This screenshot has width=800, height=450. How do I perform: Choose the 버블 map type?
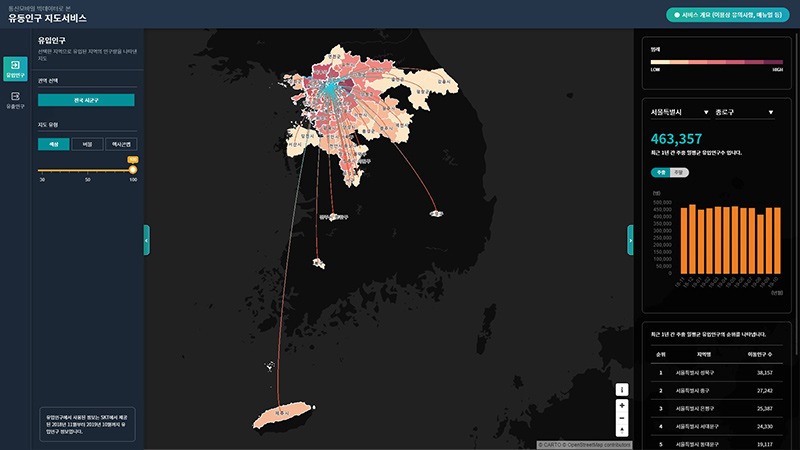[86, 144]
